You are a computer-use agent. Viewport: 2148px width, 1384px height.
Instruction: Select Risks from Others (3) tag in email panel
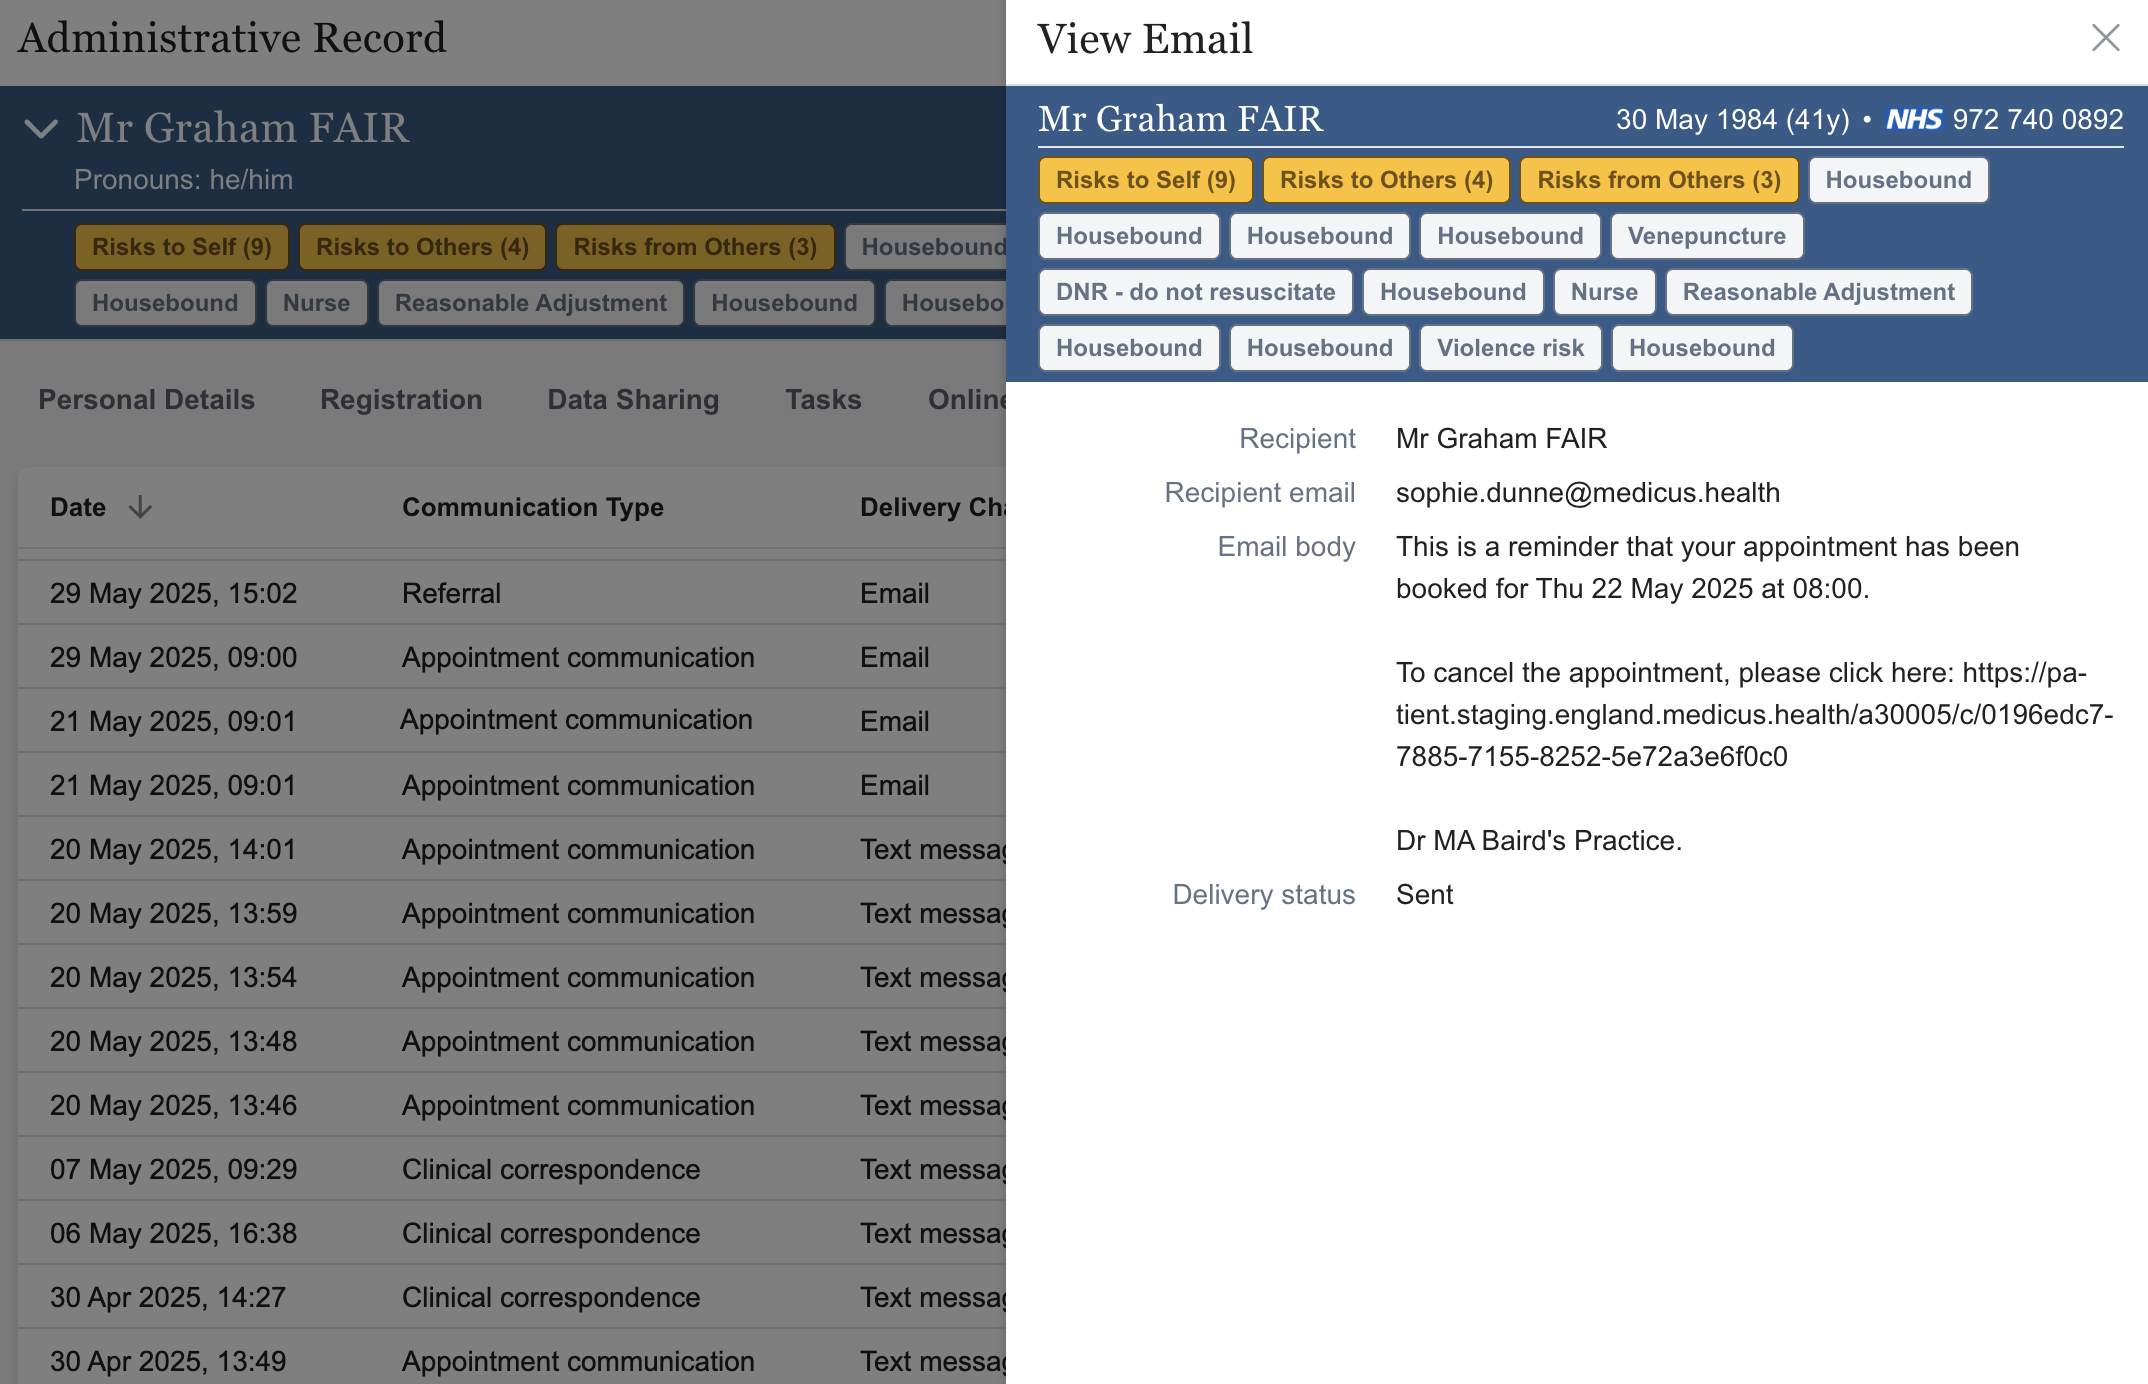coord(1658,180)
